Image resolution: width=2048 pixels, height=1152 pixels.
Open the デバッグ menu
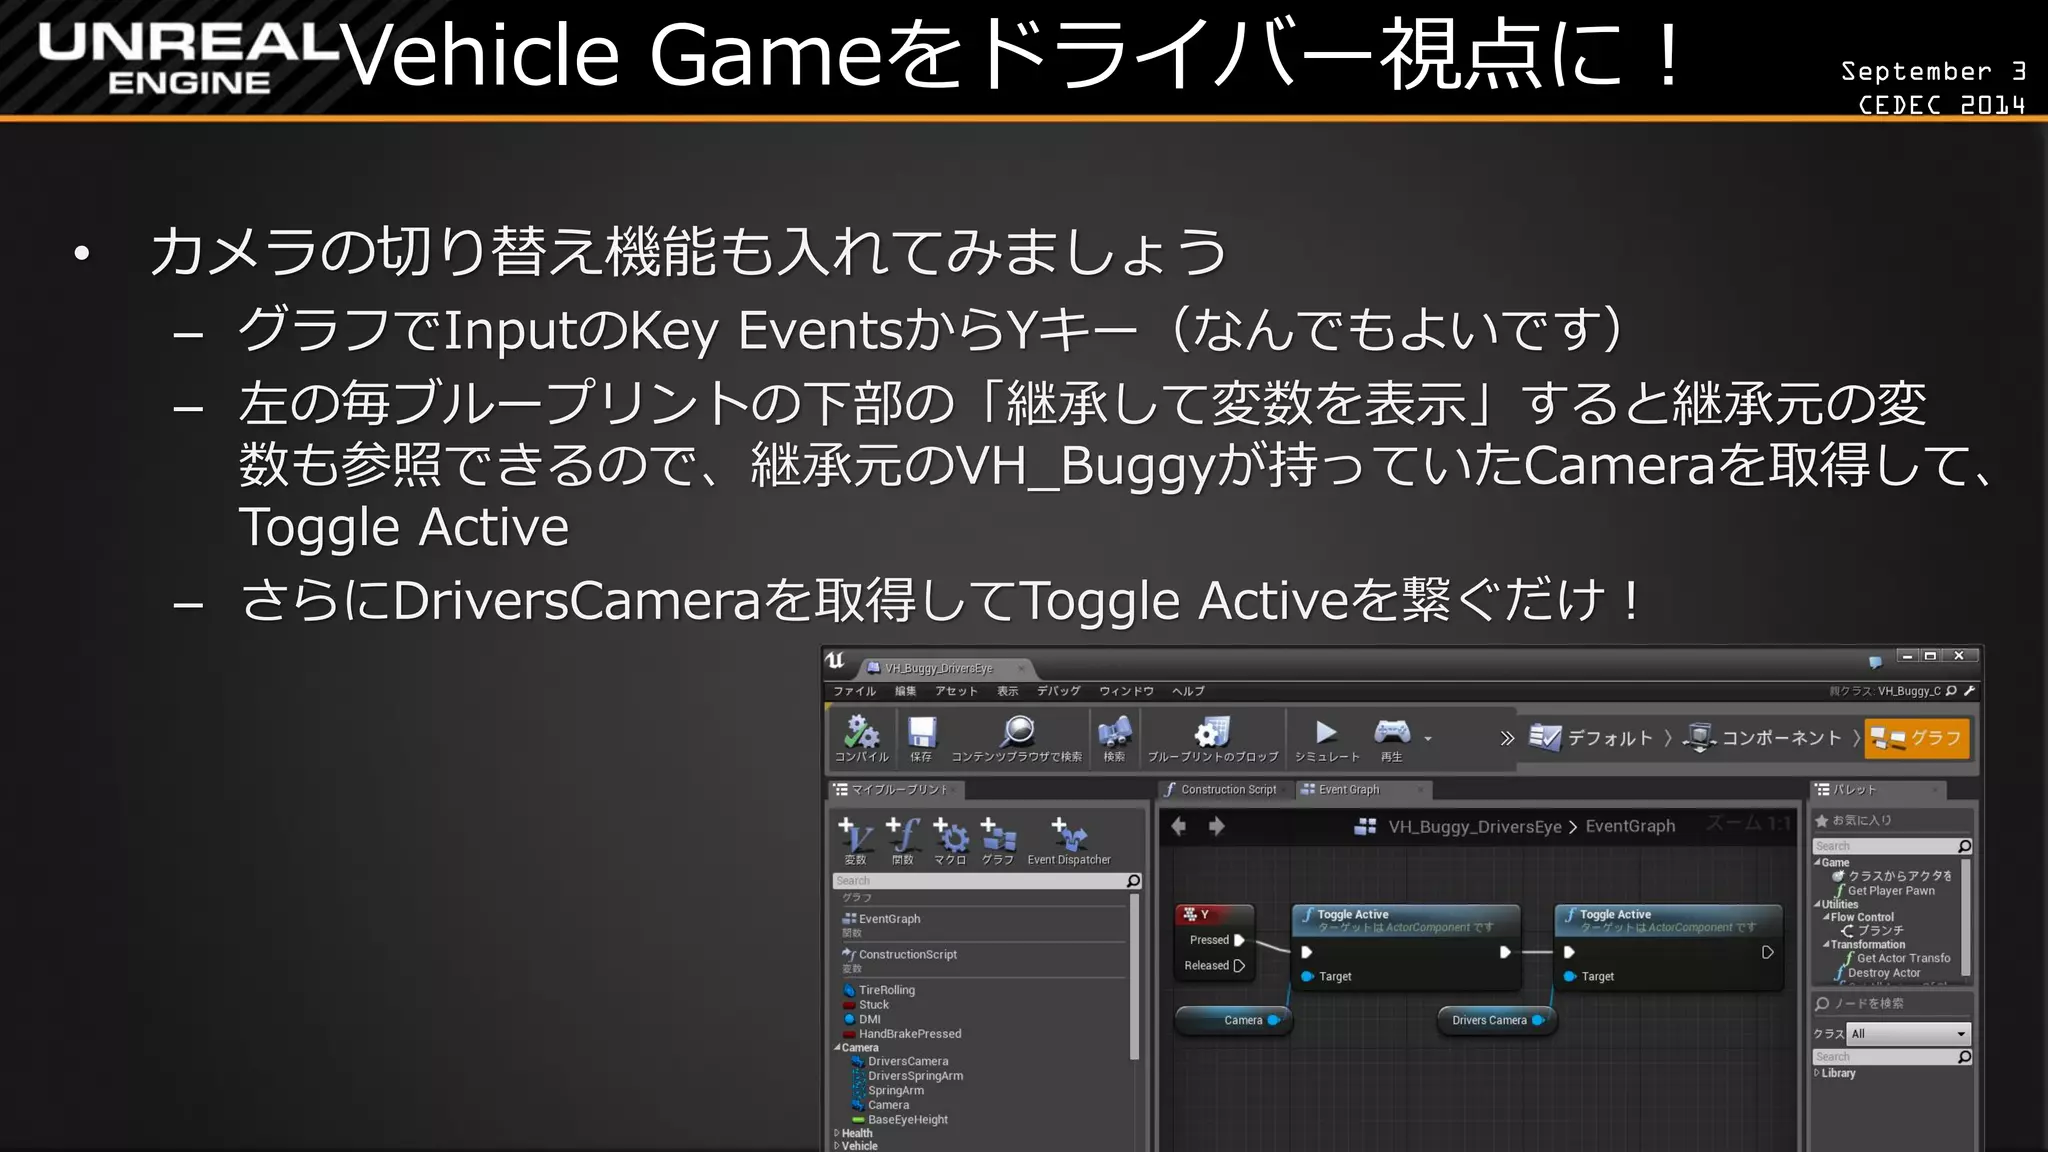1058,691
